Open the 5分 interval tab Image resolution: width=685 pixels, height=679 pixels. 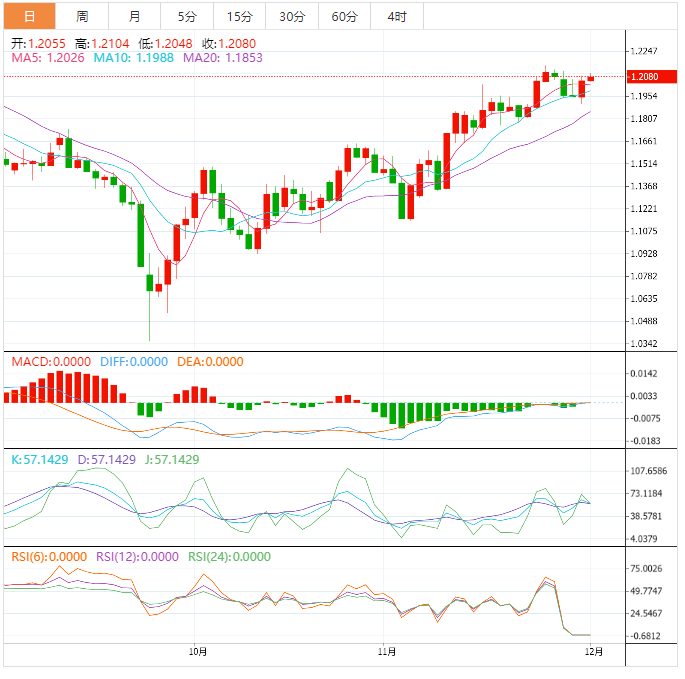point(187,16)
